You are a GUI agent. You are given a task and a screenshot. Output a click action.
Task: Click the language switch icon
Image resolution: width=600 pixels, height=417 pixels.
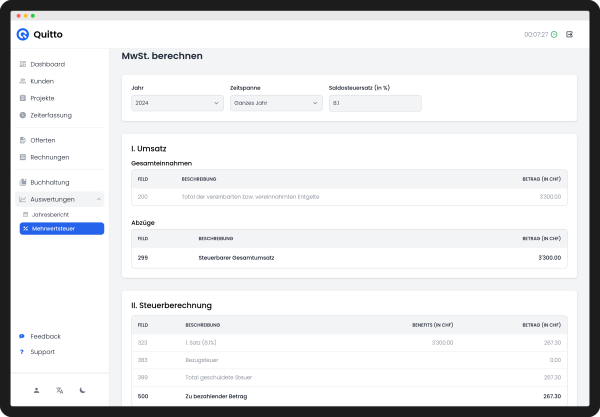pos(60,390)
